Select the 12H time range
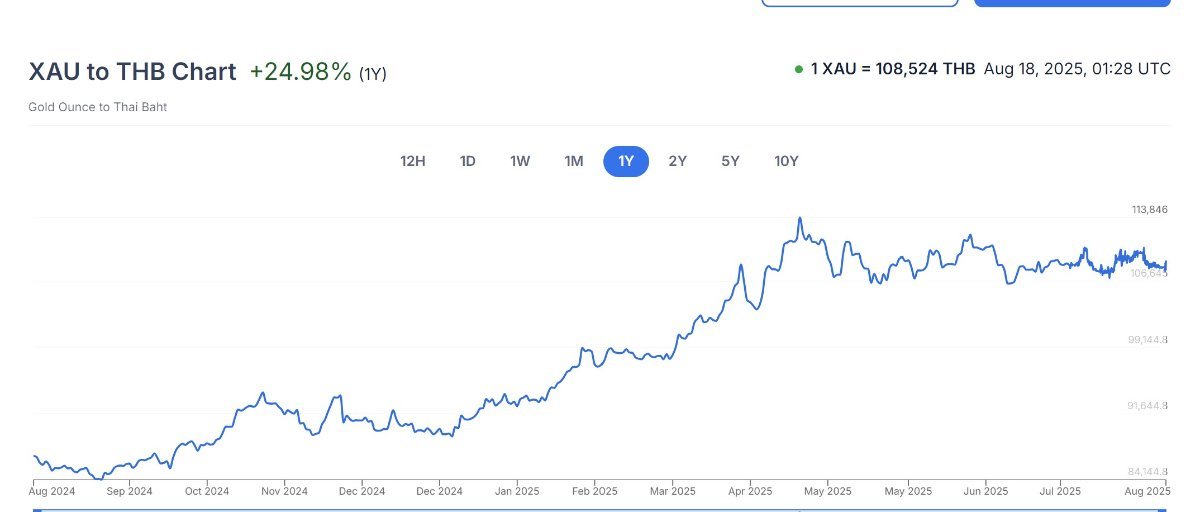The height and width of the screenshot is (512, 1200). coord(412,161)
